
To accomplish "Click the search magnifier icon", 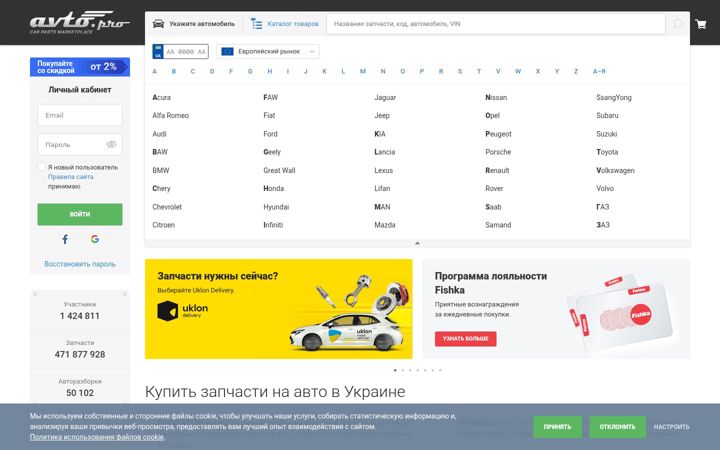I will [678, 24].
